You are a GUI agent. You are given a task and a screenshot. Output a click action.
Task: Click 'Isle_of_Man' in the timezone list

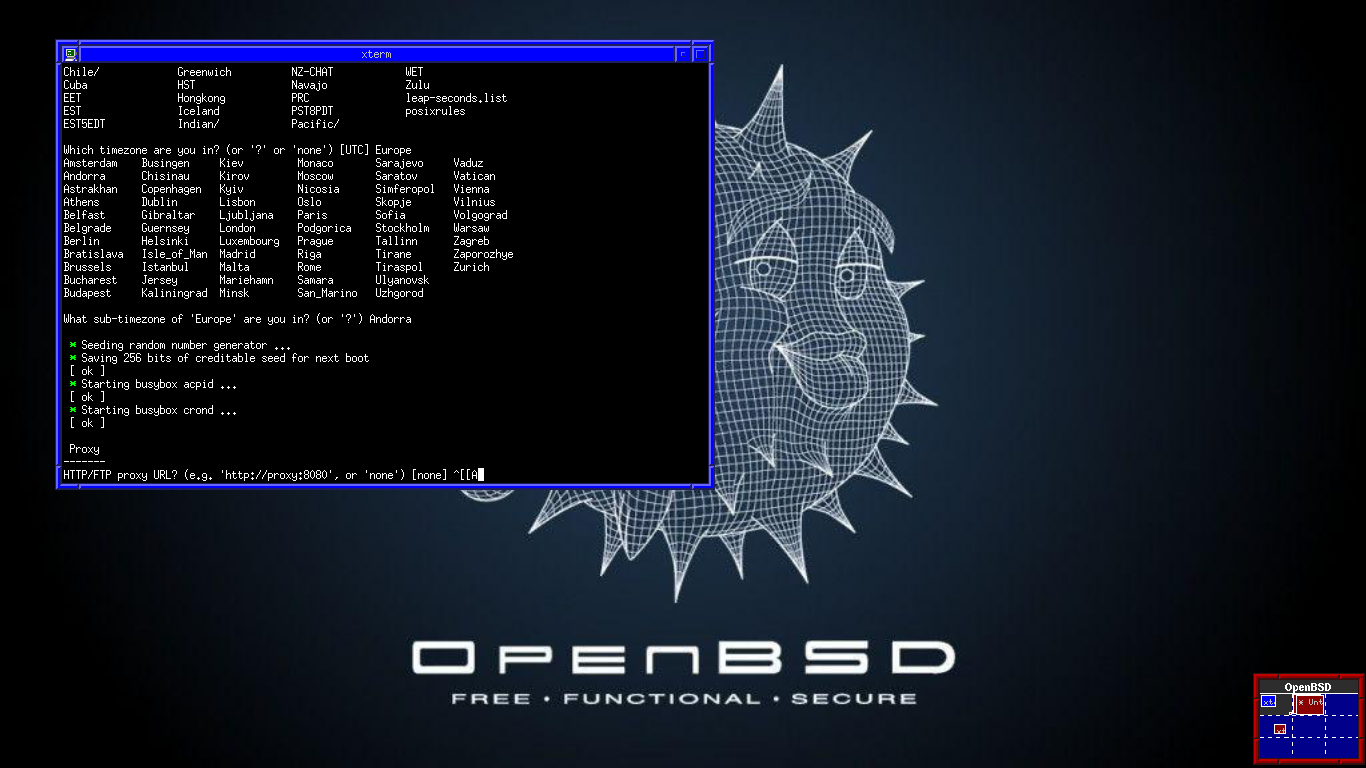[174, 254]
